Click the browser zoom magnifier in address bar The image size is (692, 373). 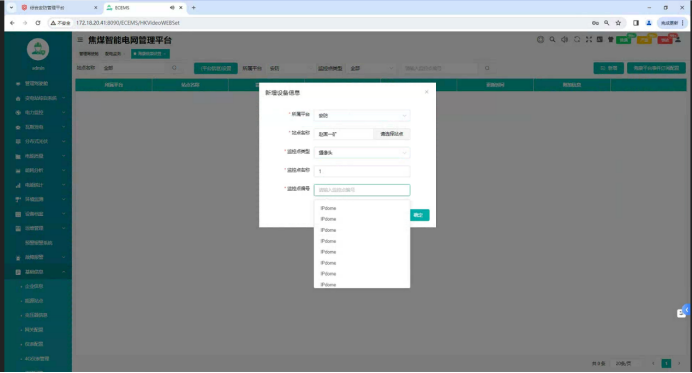pos(607,23)
